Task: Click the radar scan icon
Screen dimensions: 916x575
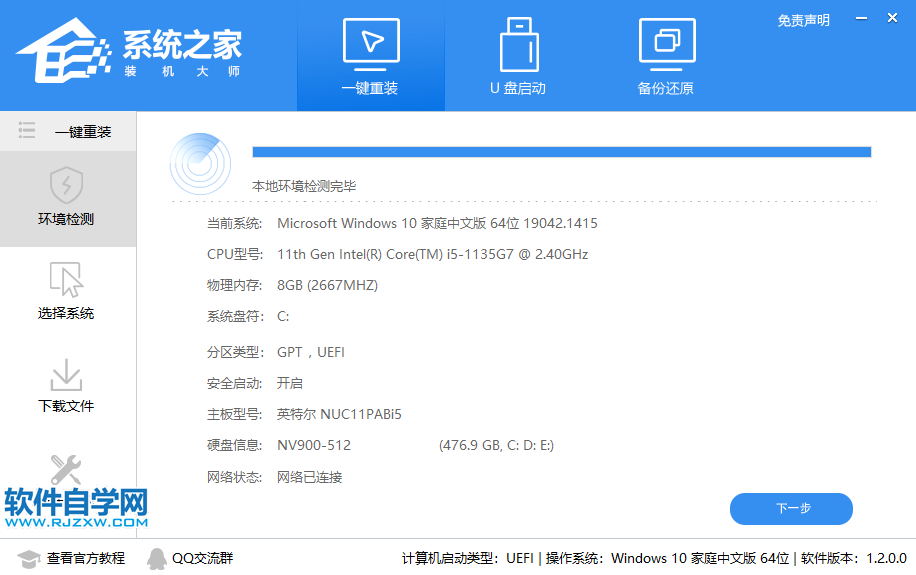Action: (x=200, y=164)
